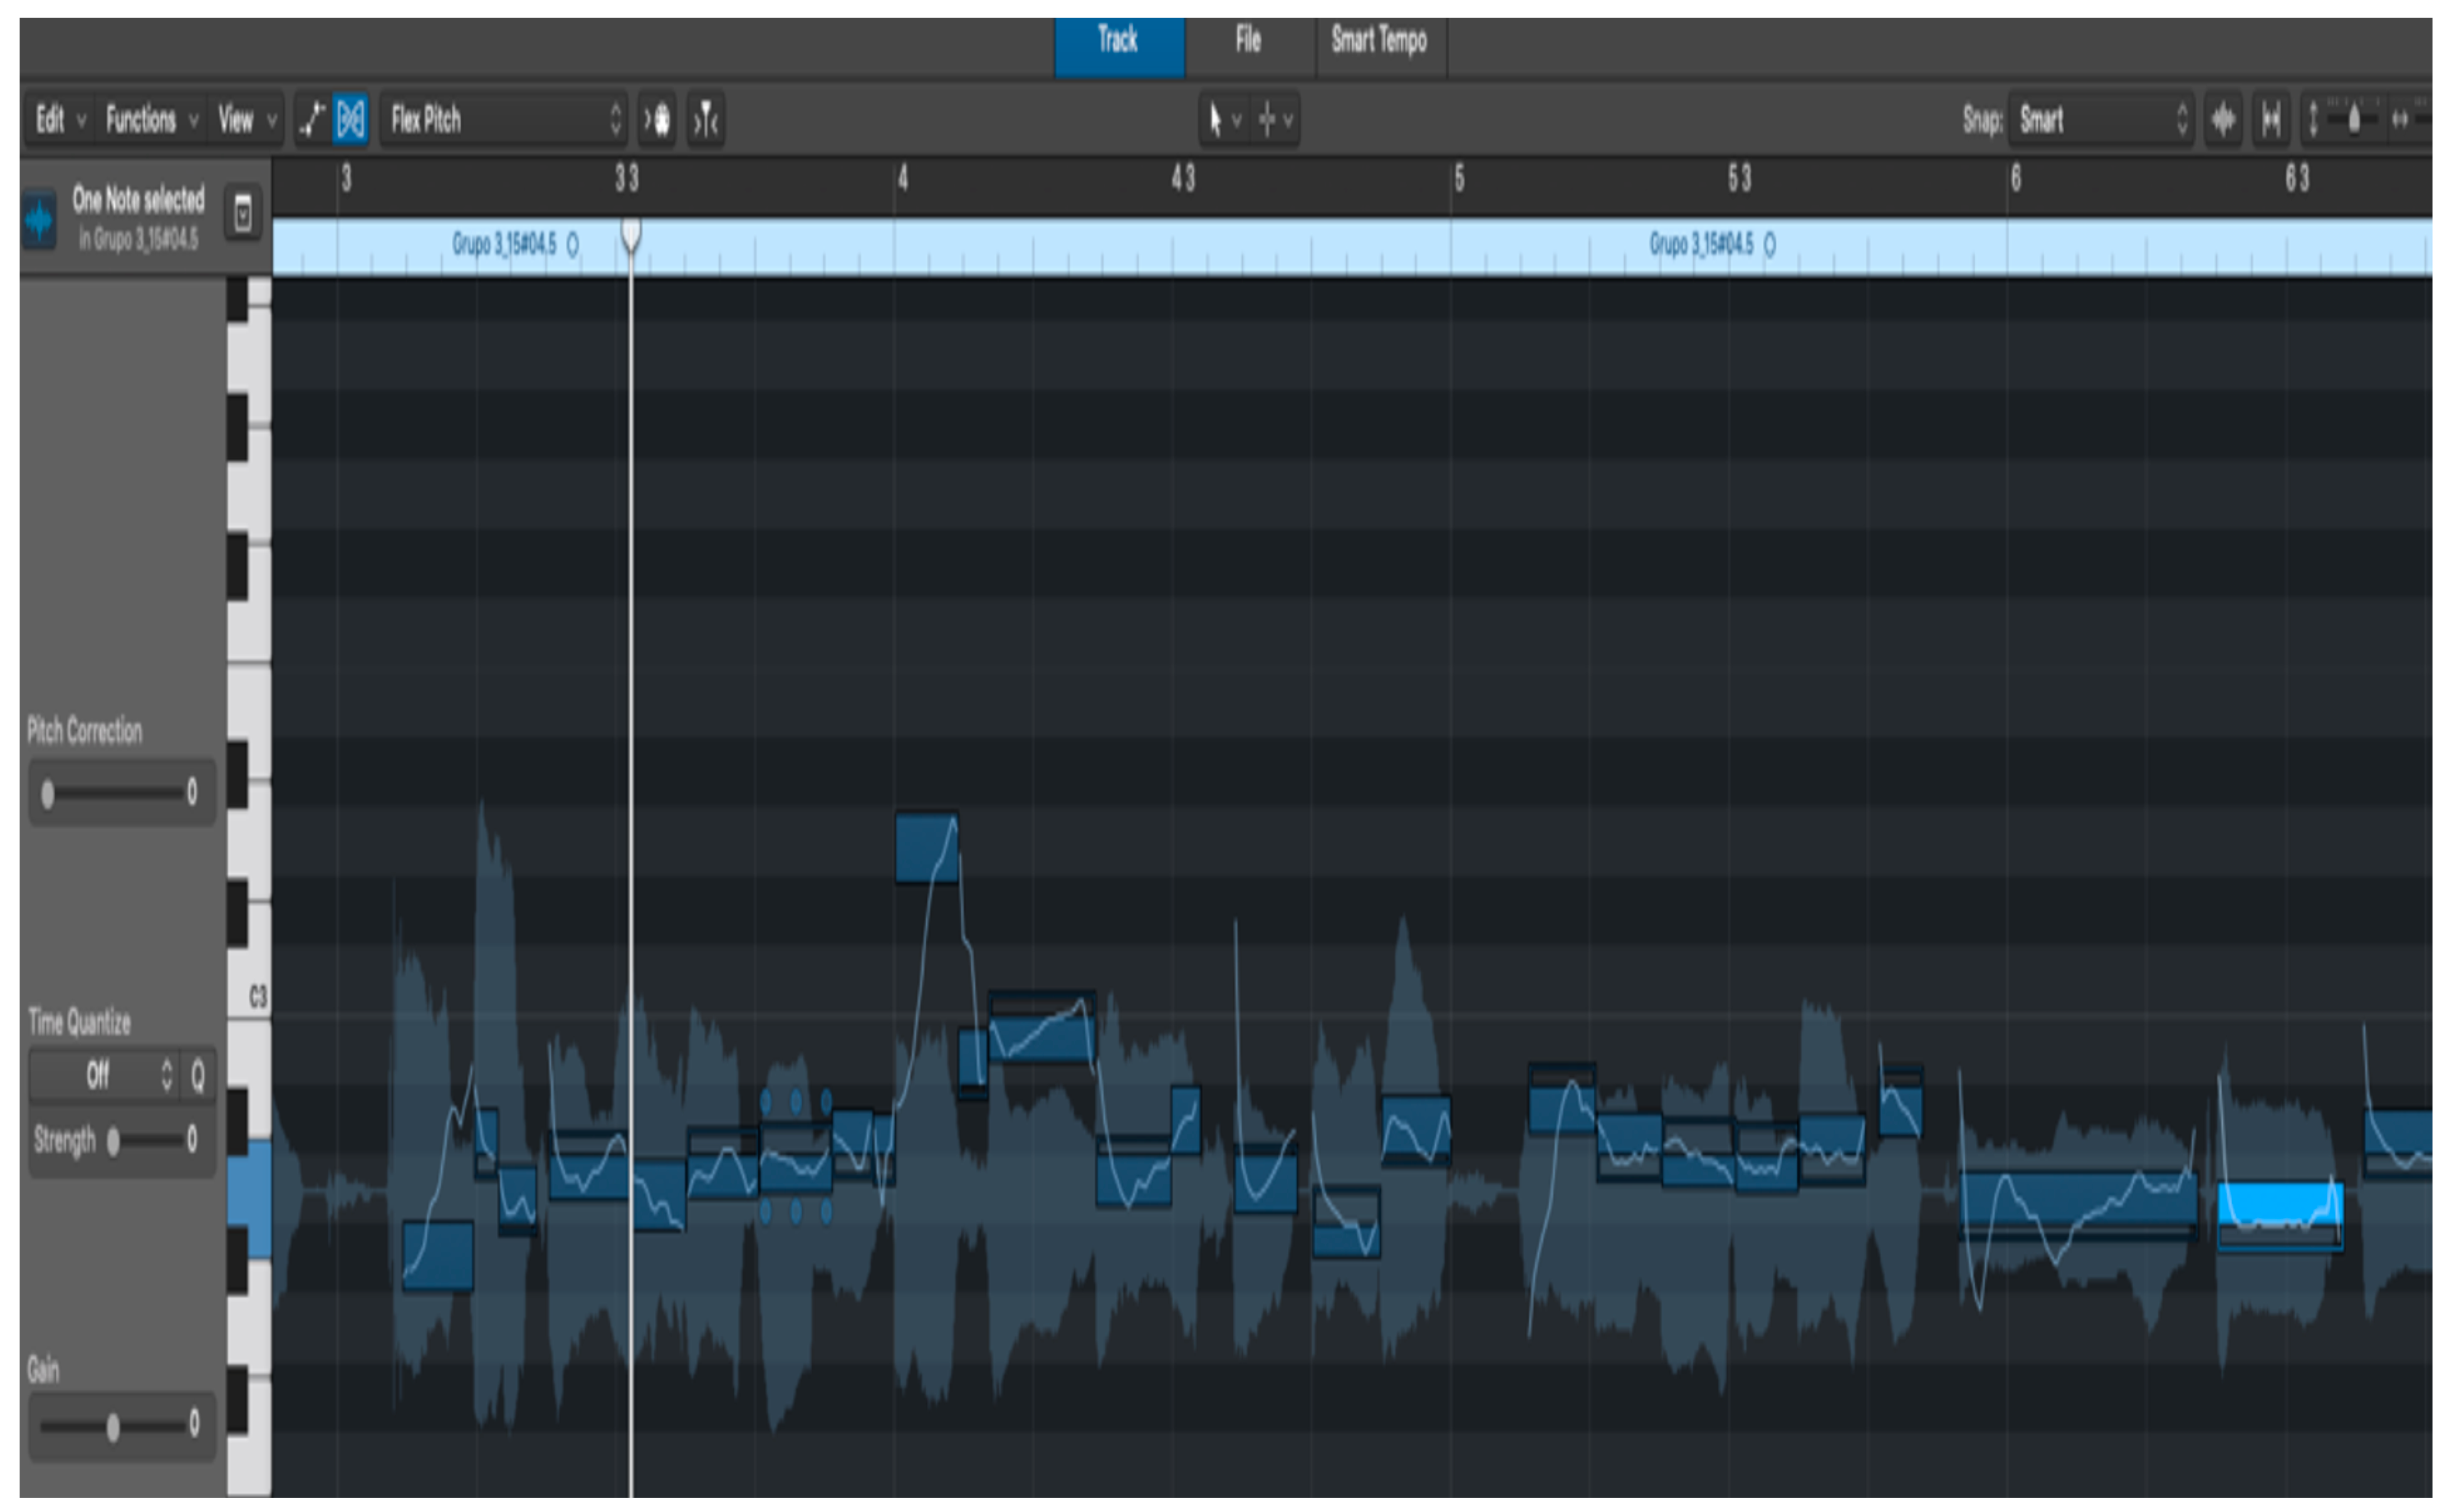Click the Show Automation icon
The width and height of the screenshot is (2464, 1510).
click(312, 120)
